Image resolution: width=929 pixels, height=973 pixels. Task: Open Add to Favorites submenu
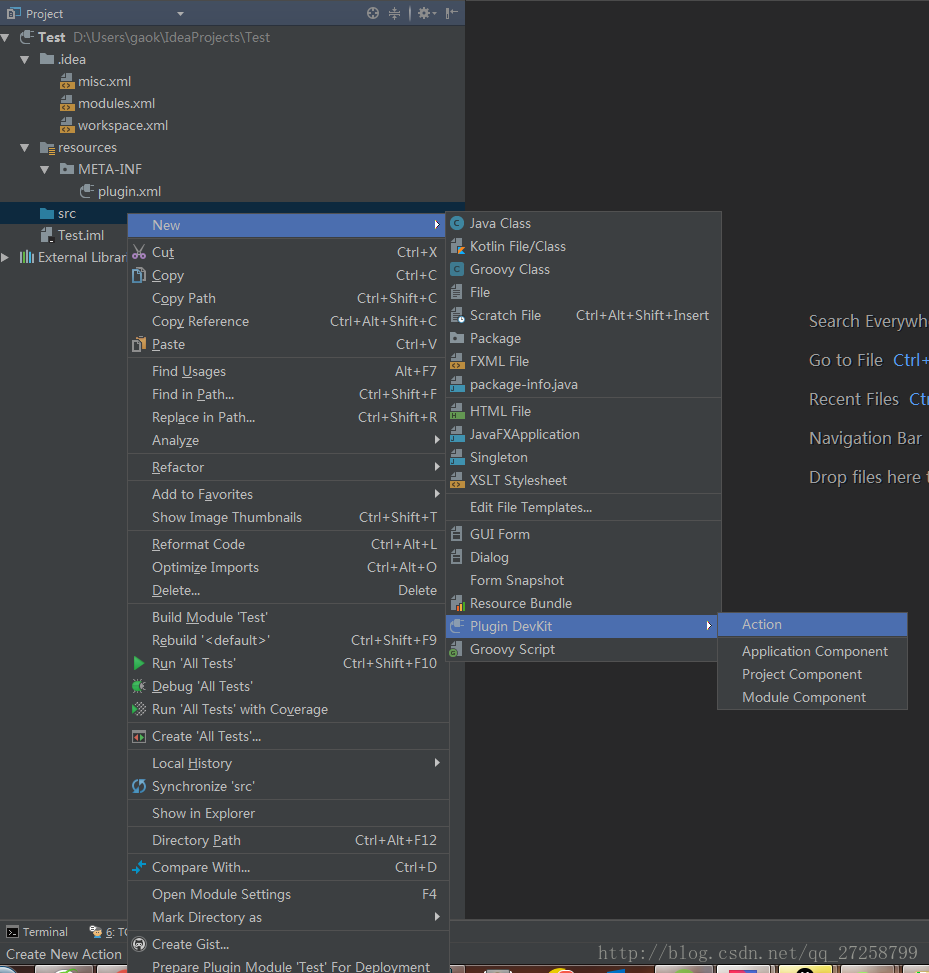pyautogui.click(x=288, y=495)
